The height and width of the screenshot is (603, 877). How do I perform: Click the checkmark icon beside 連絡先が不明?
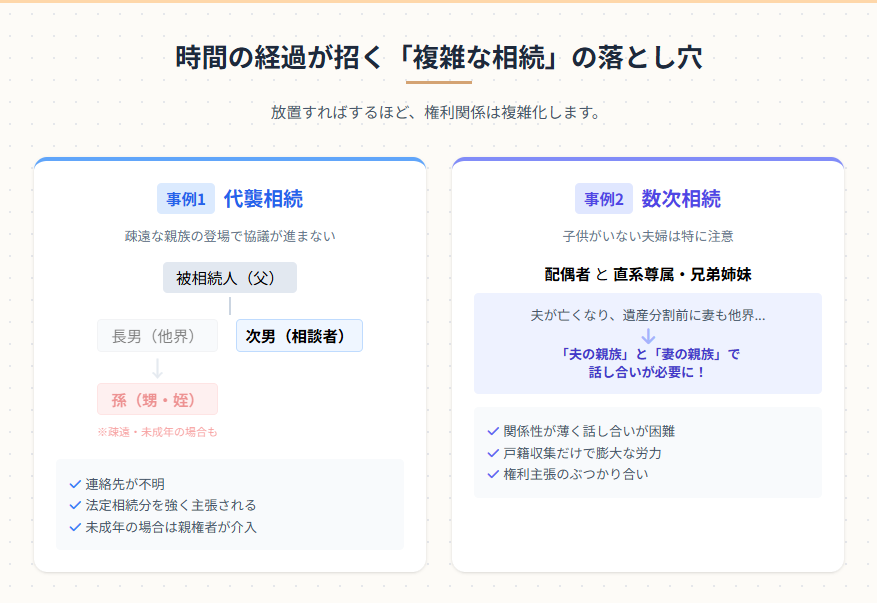click(75, 484)
